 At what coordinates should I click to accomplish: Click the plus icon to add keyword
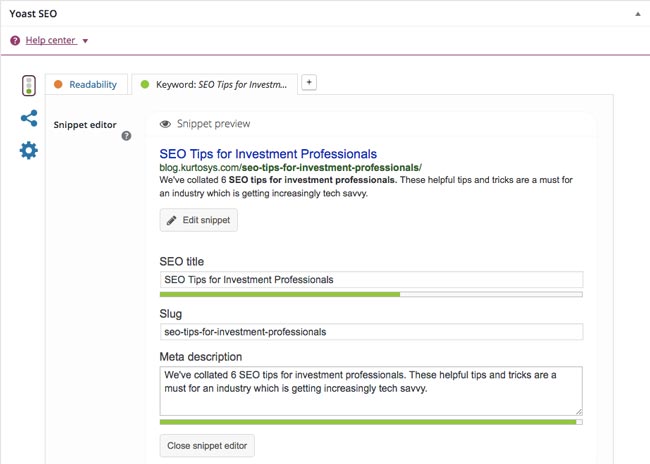point(309,83)
